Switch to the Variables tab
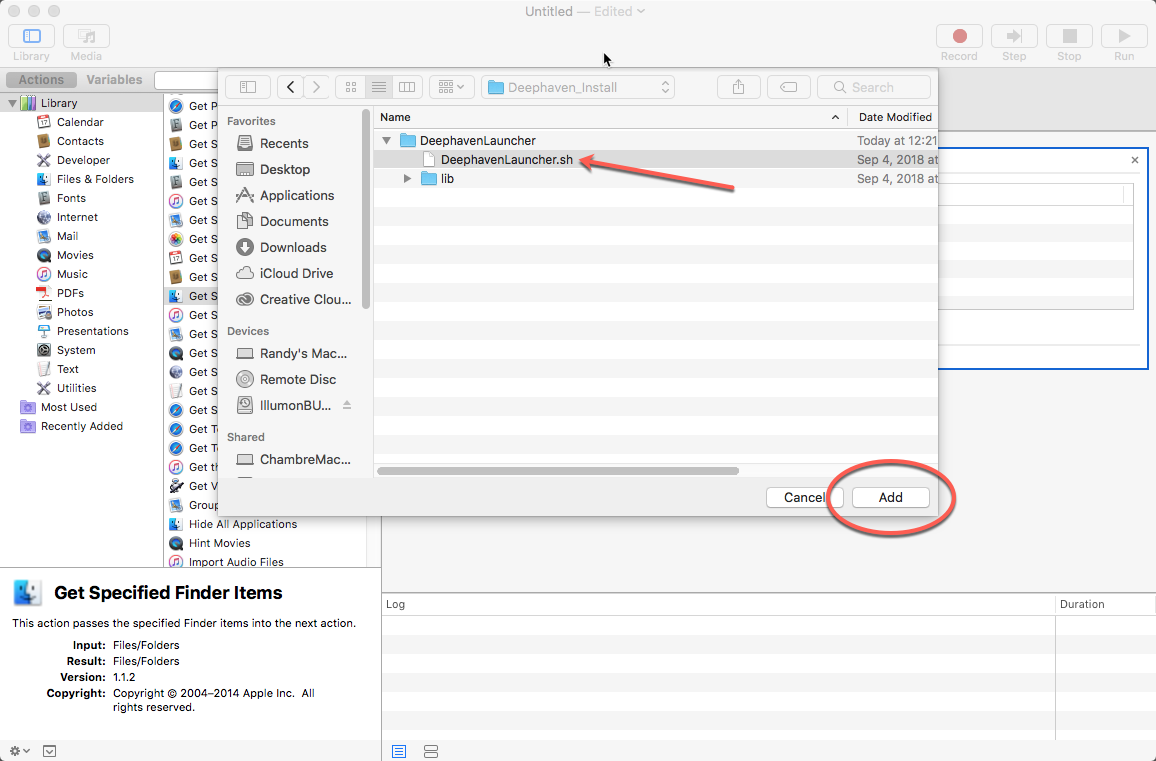Viewport: 1156px width, 761px height. (114, 80)
